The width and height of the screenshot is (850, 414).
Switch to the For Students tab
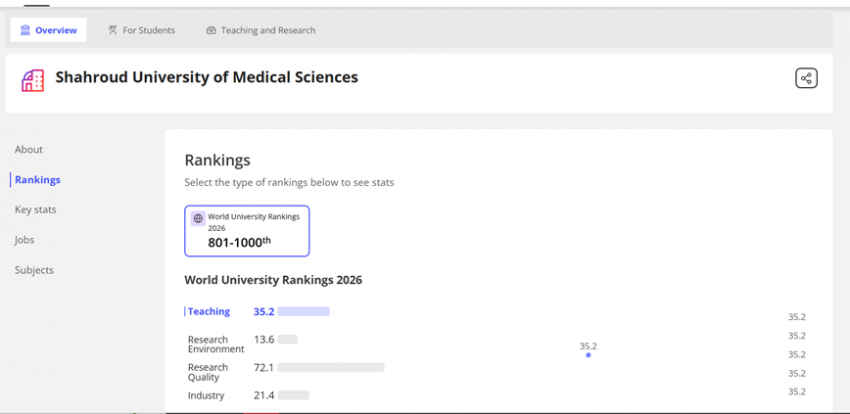141,30
